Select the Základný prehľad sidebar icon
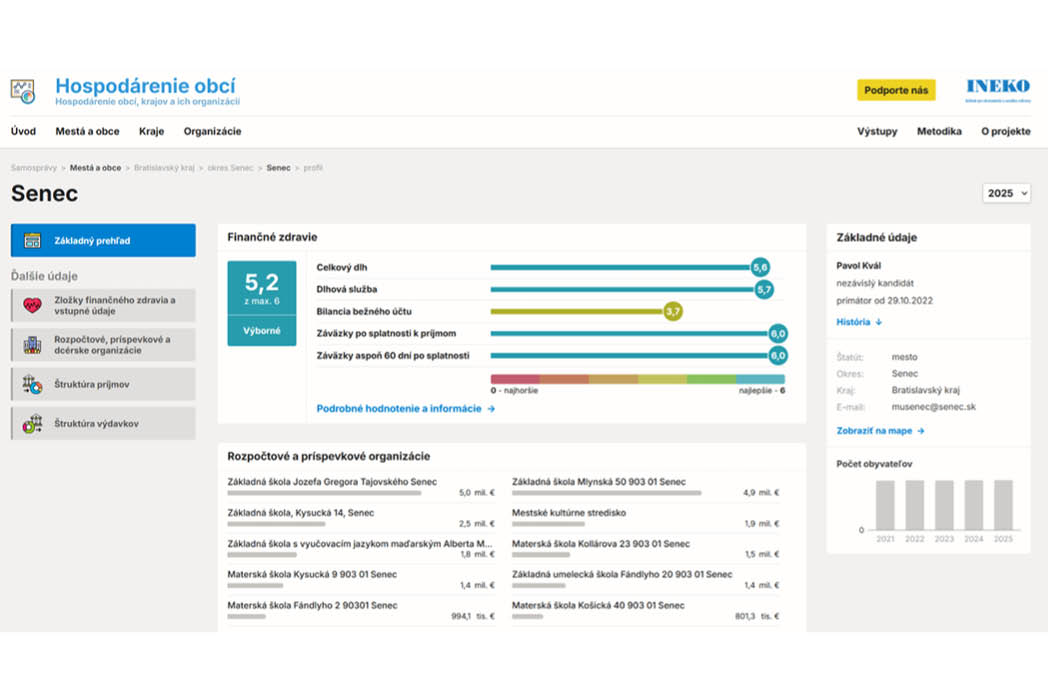Image resolution: width=1048 pixels, height=700 pixels. (32, 241)
